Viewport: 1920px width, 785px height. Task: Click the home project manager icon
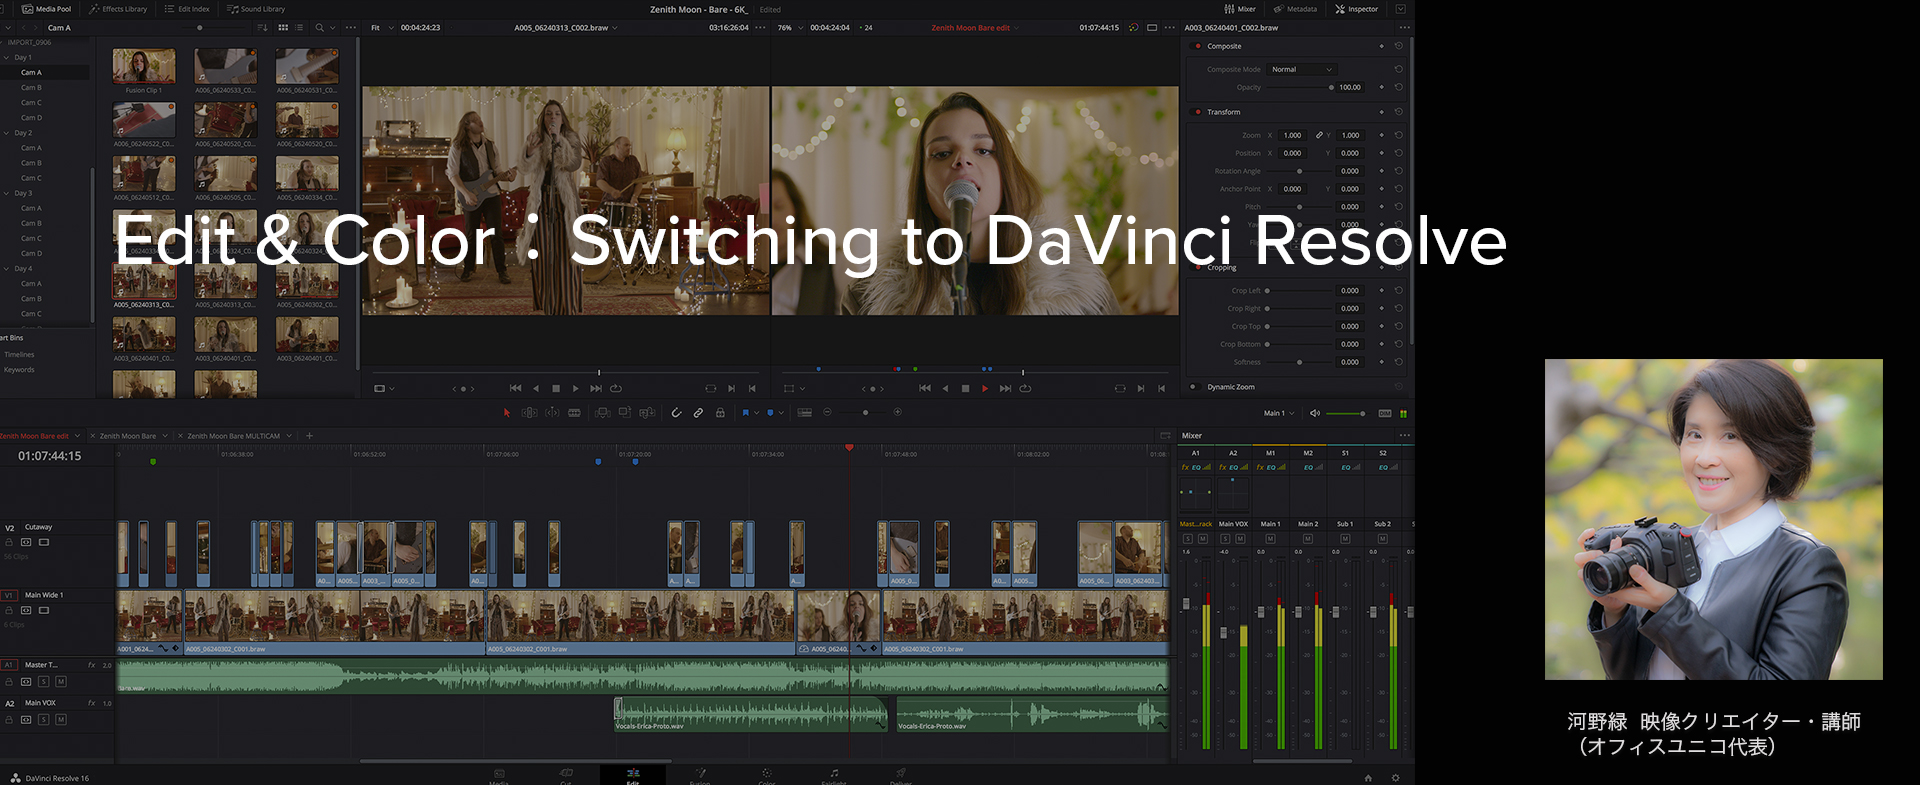1368,777
